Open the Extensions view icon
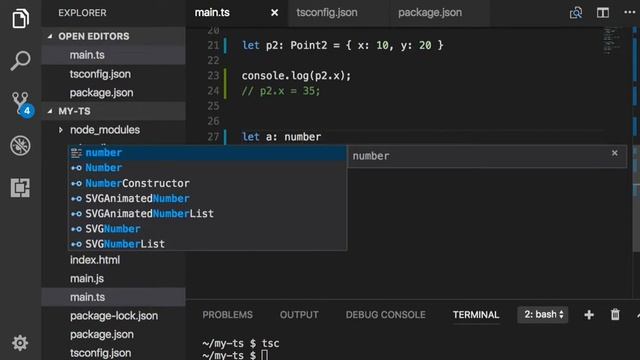The height and width of the screenshot is (360, 640). (x=20, y=188)
